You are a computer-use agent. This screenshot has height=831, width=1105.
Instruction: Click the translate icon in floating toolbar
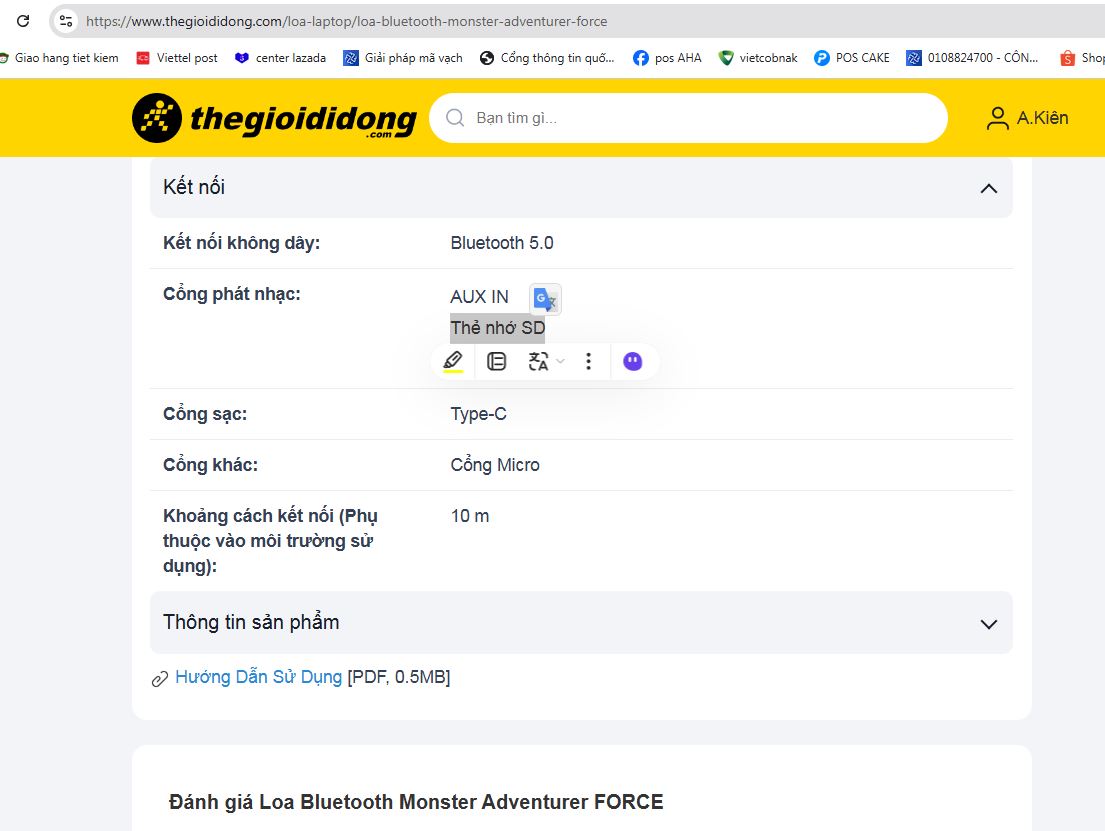click(x=538, y=361)
